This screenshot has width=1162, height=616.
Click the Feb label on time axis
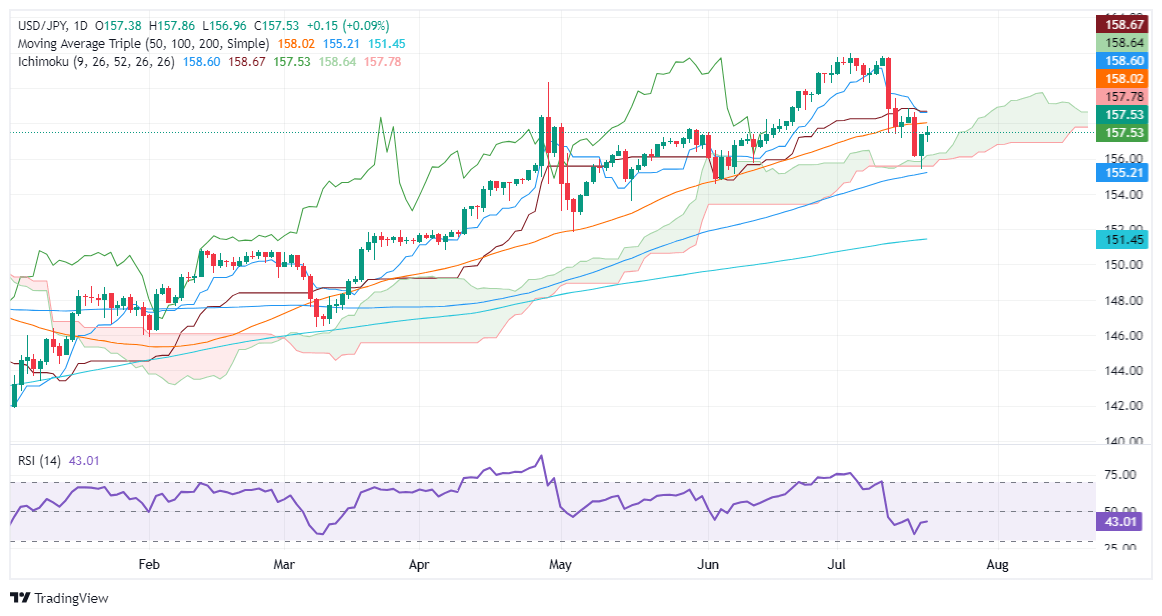[149, 565]
